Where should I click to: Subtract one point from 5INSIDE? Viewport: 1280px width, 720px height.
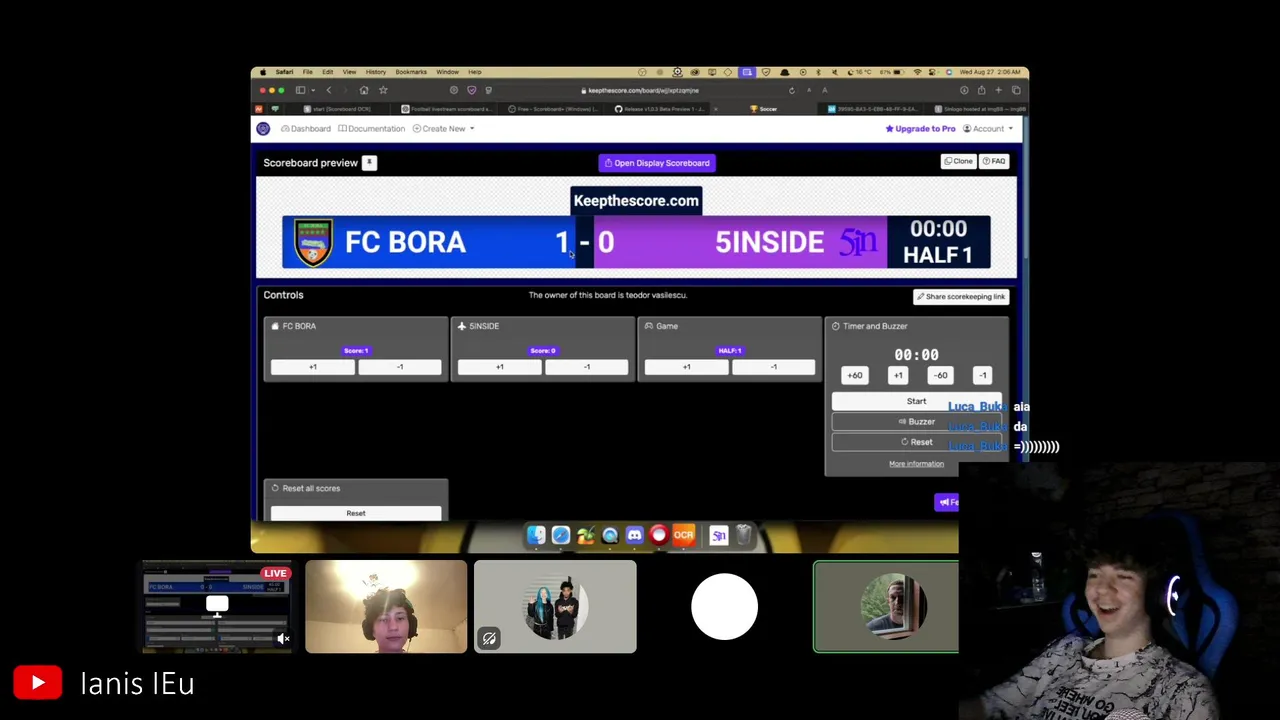(587, 367)
